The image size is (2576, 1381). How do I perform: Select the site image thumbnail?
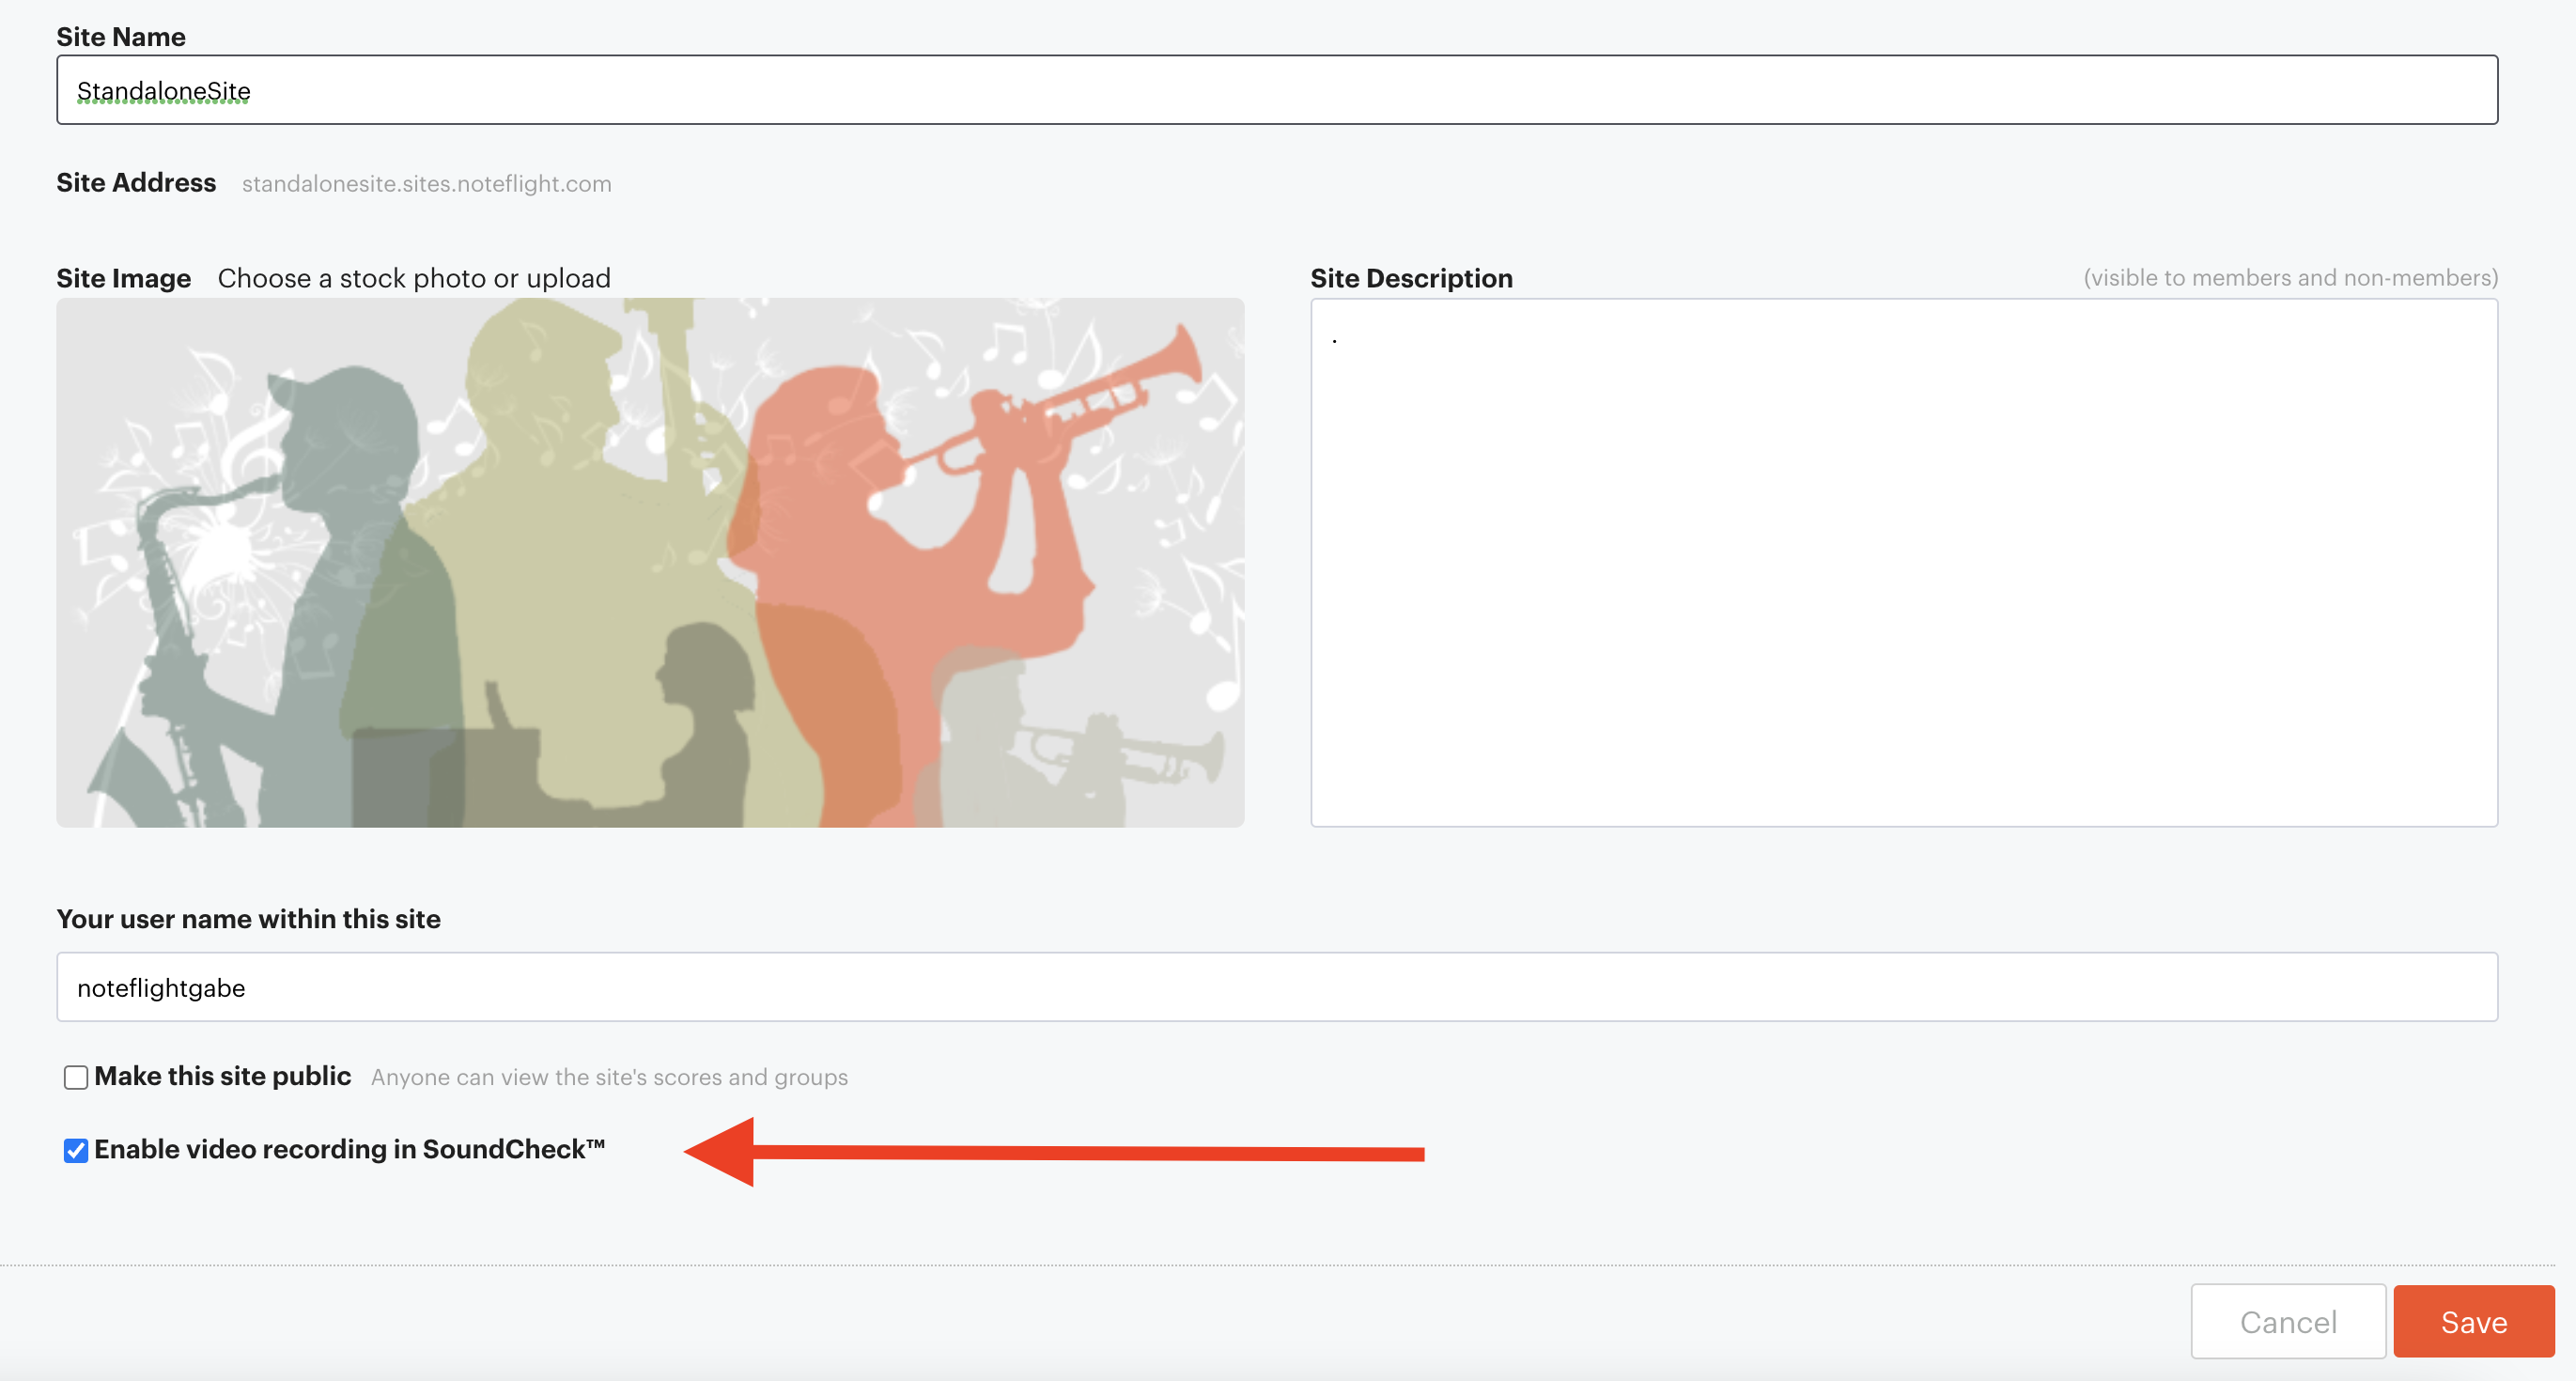pyautogui.click(x=650, y=562)
